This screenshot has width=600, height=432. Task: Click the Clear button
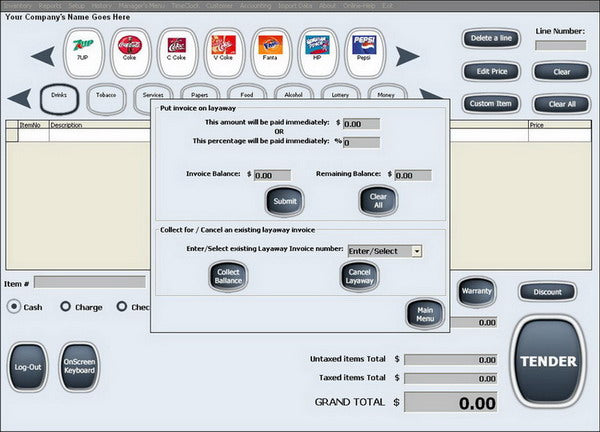(x=561, y=72)
